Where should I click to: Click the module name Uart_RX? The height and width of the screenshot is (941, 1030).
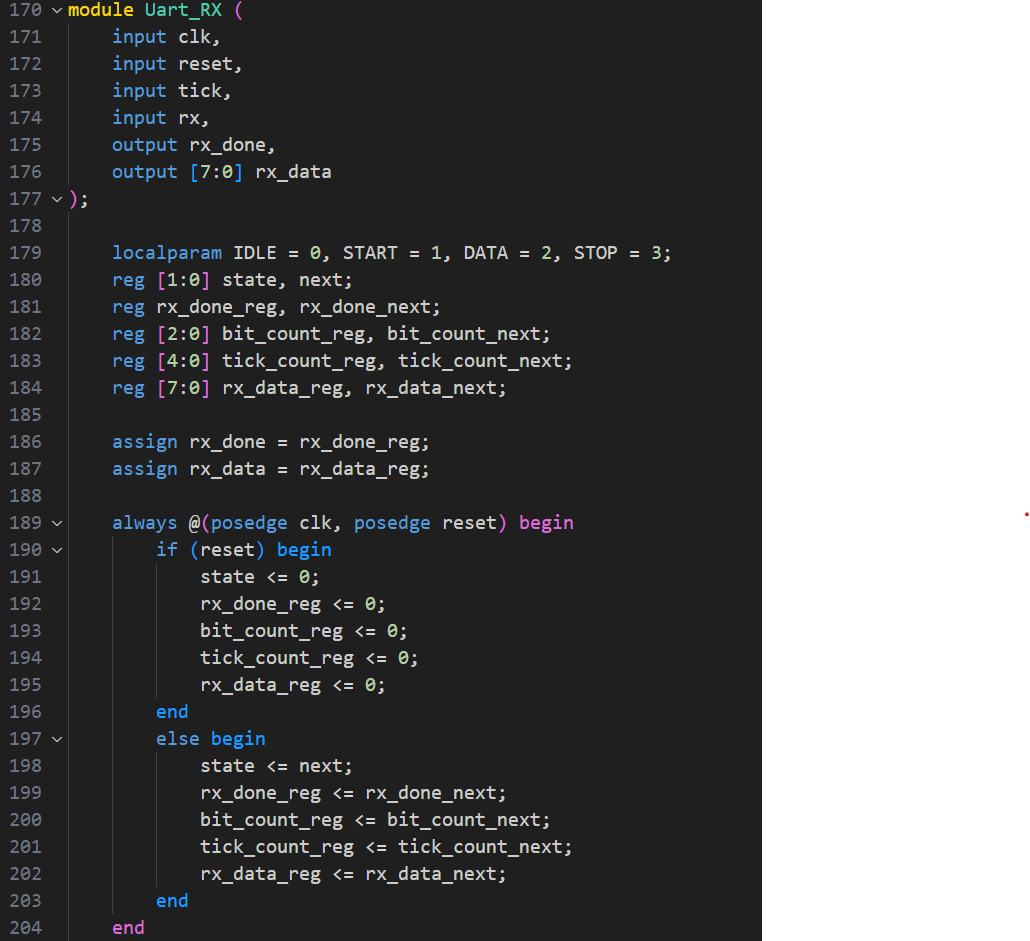pos(183,11)
